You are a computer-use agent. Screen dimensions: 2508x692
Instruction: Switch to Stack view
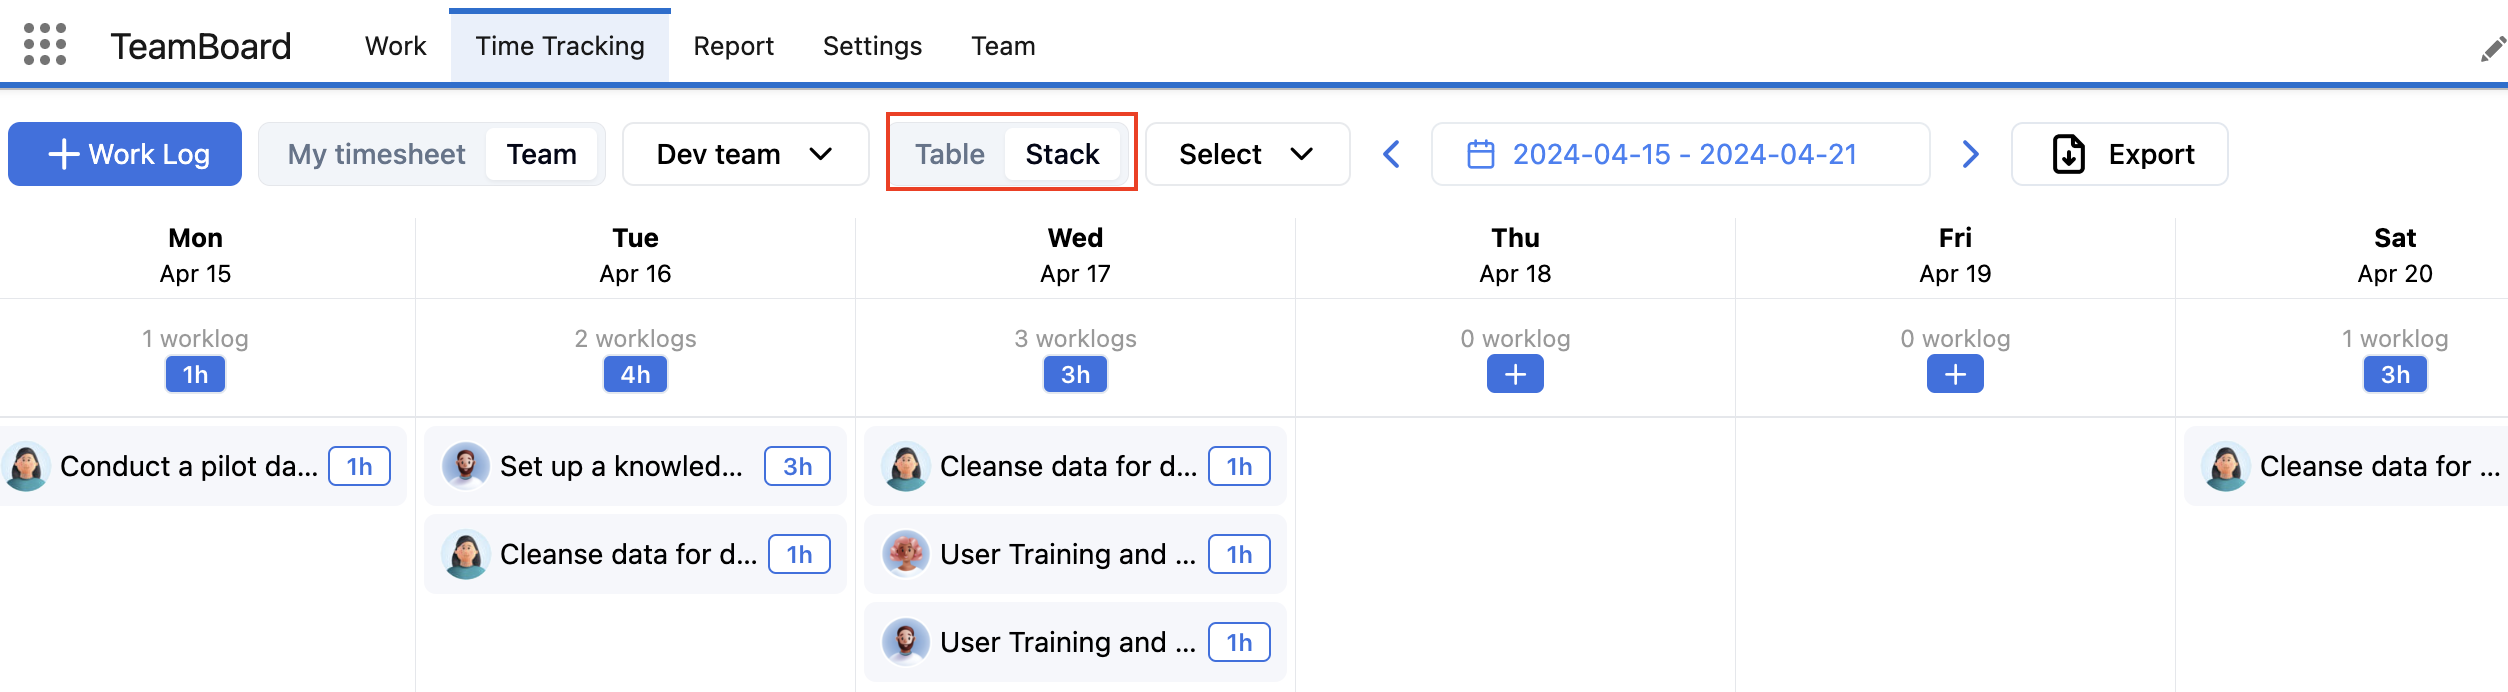tap(1062, 154)
